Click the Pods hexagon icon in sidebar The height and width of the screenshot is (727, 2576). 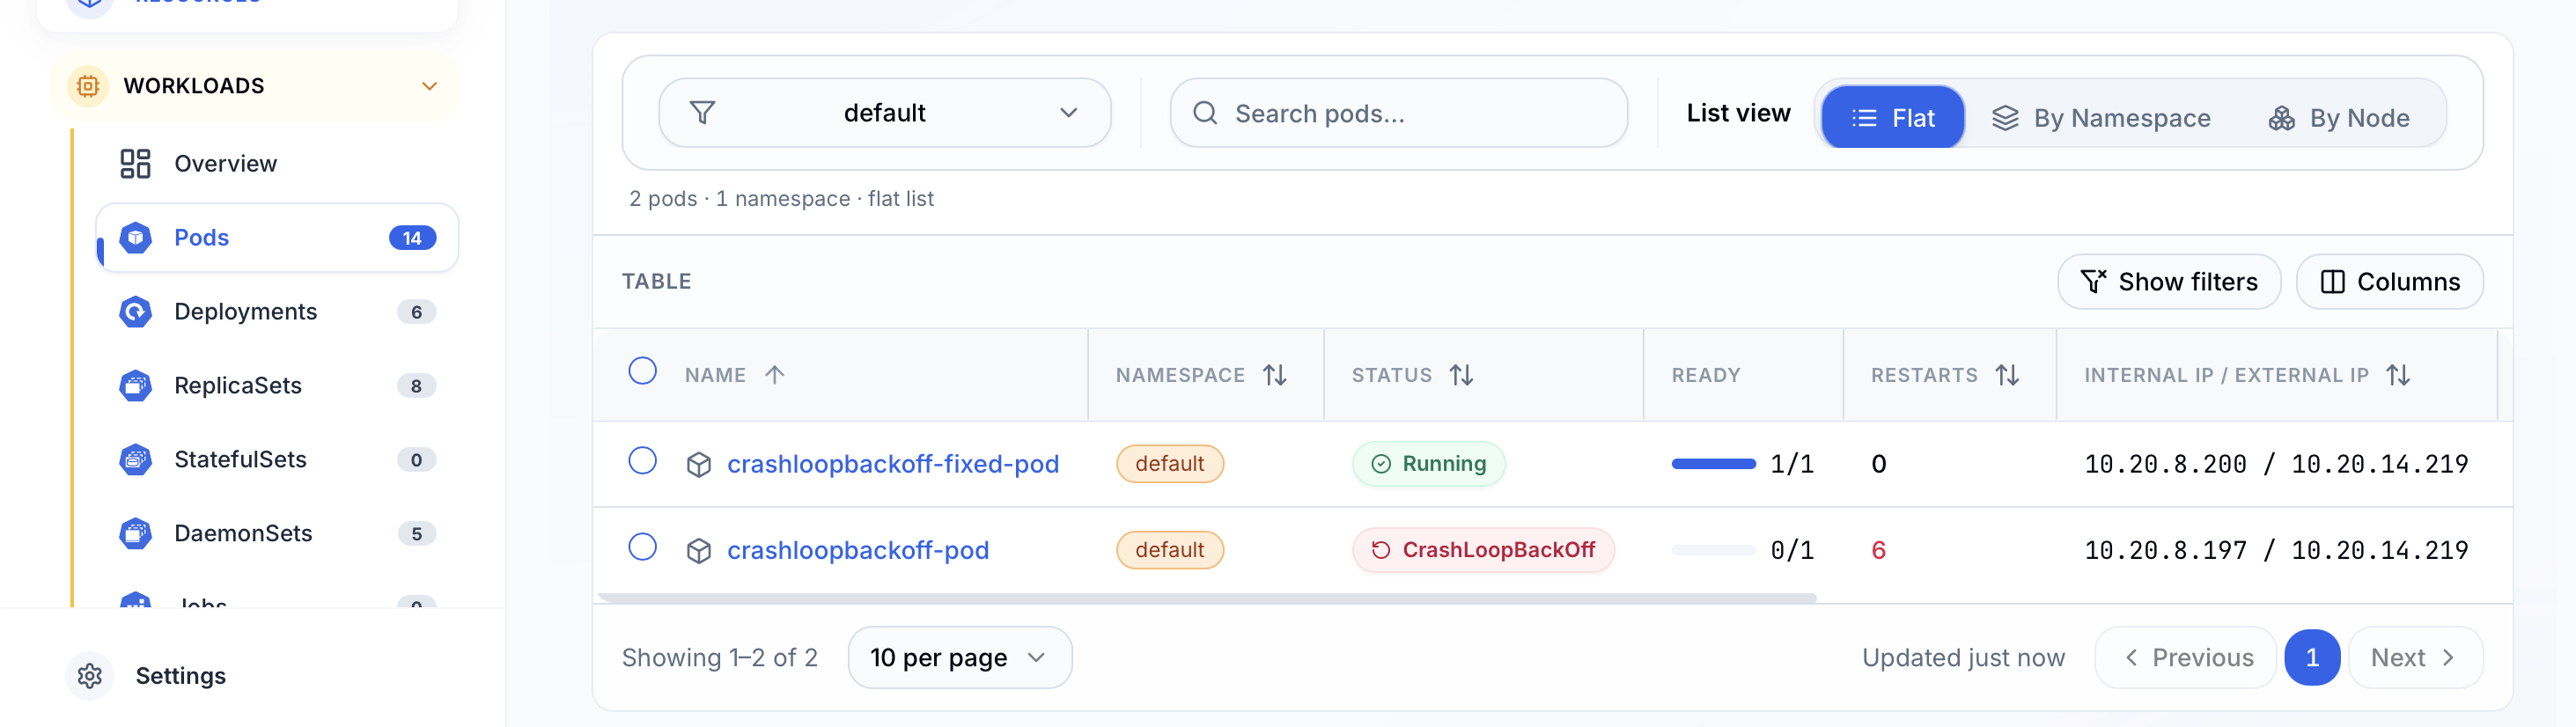135,238
